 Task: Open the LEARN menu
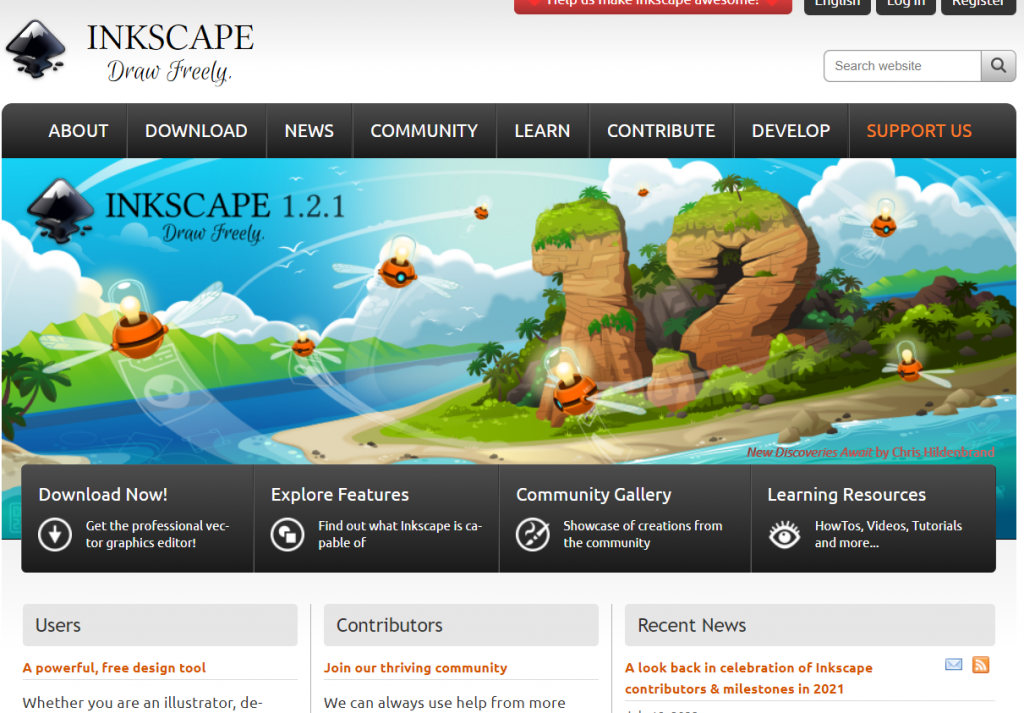point(542,131)
